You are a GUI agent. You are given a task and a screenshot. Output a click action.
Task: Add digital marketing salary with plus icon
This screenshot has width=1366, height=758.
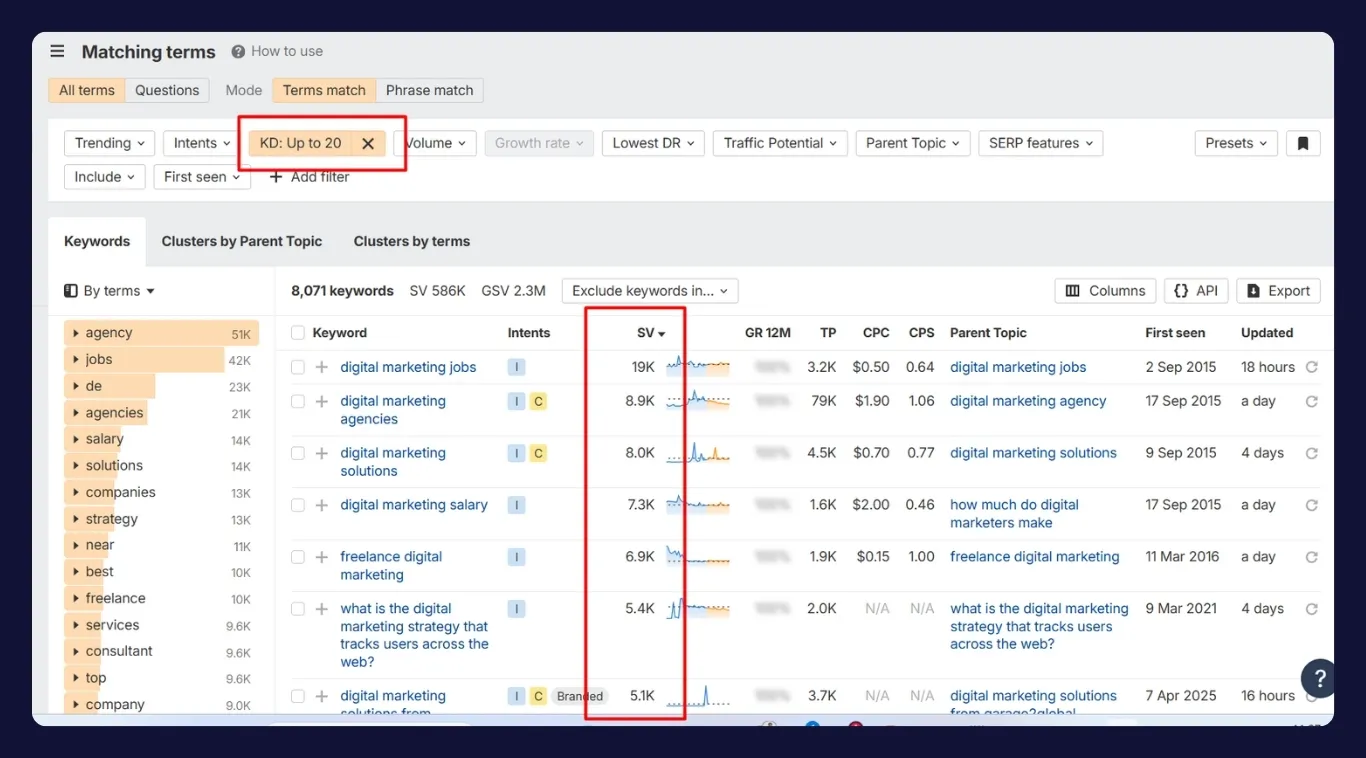click(322, 505)
